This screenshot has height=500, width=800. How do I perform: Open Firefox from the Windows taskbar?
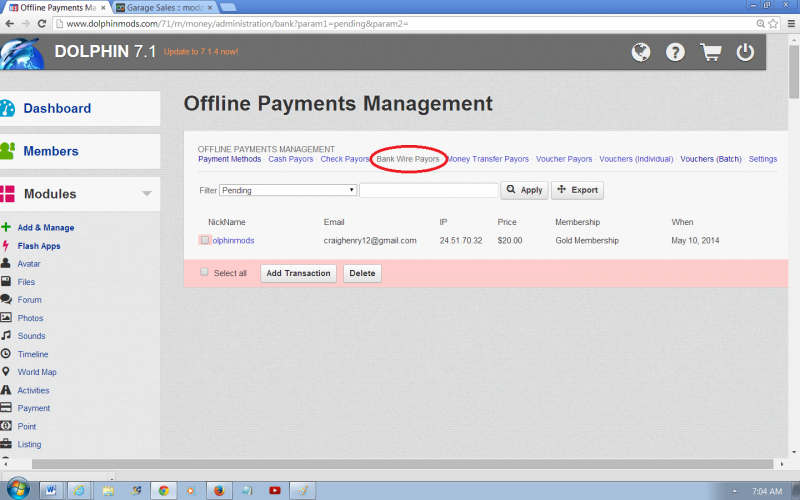click(x=219, y=490)
